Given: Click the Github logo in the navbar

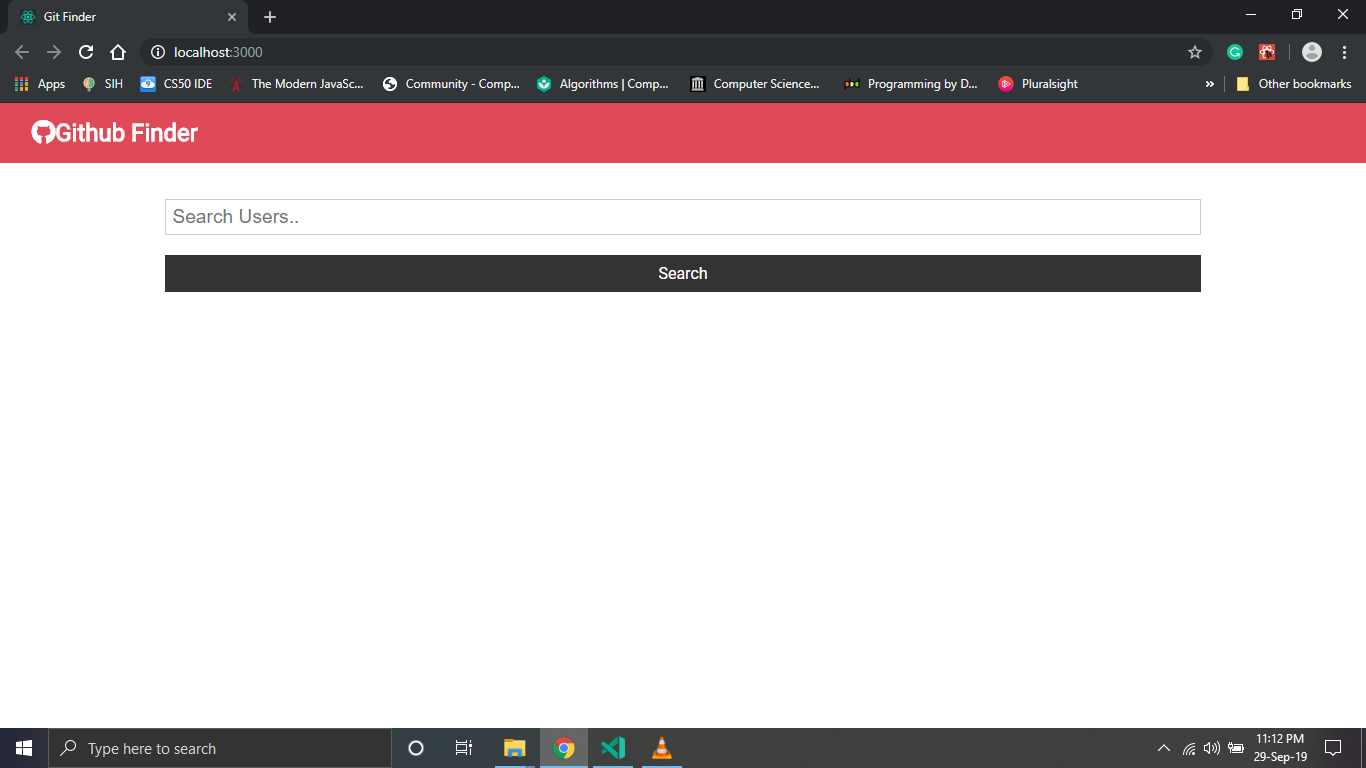Looking at the screenshot, I should pos(41,132).
